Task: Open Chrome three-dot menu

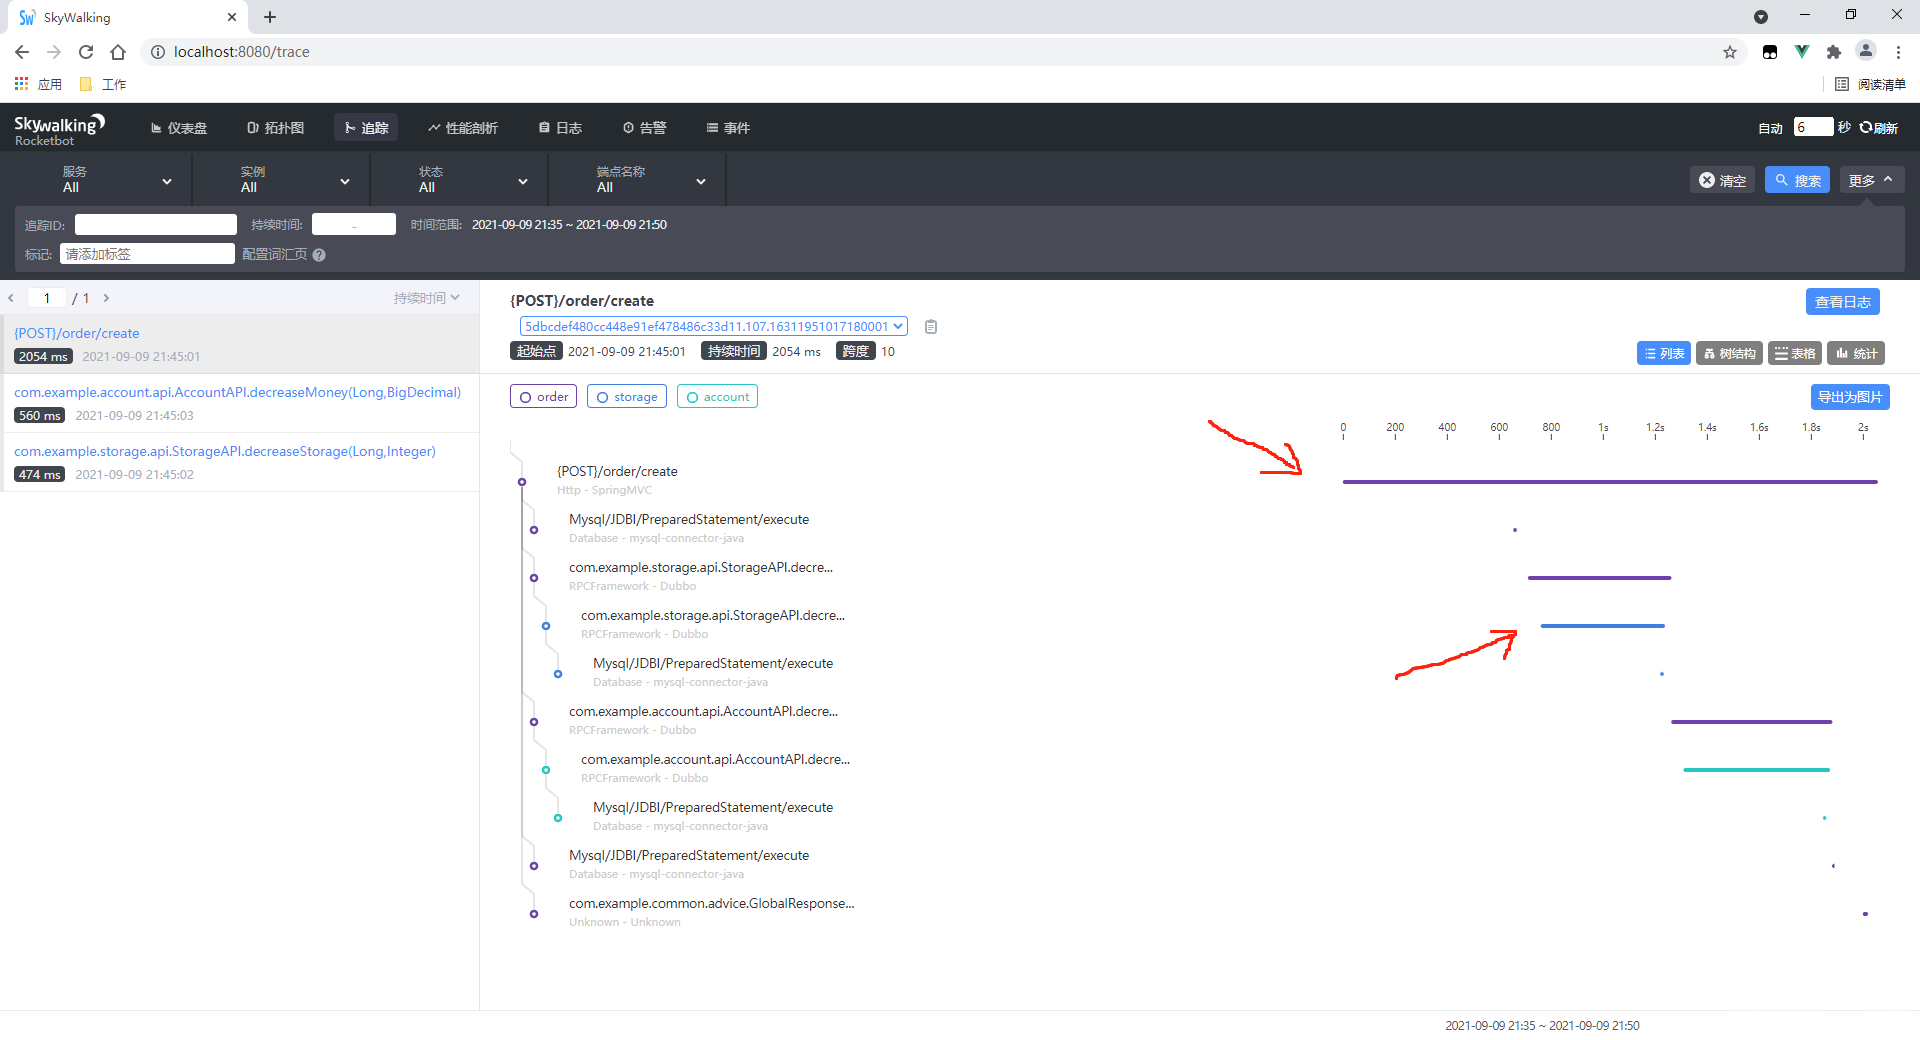Action: pyautogui.click(x=1898, y=52)
